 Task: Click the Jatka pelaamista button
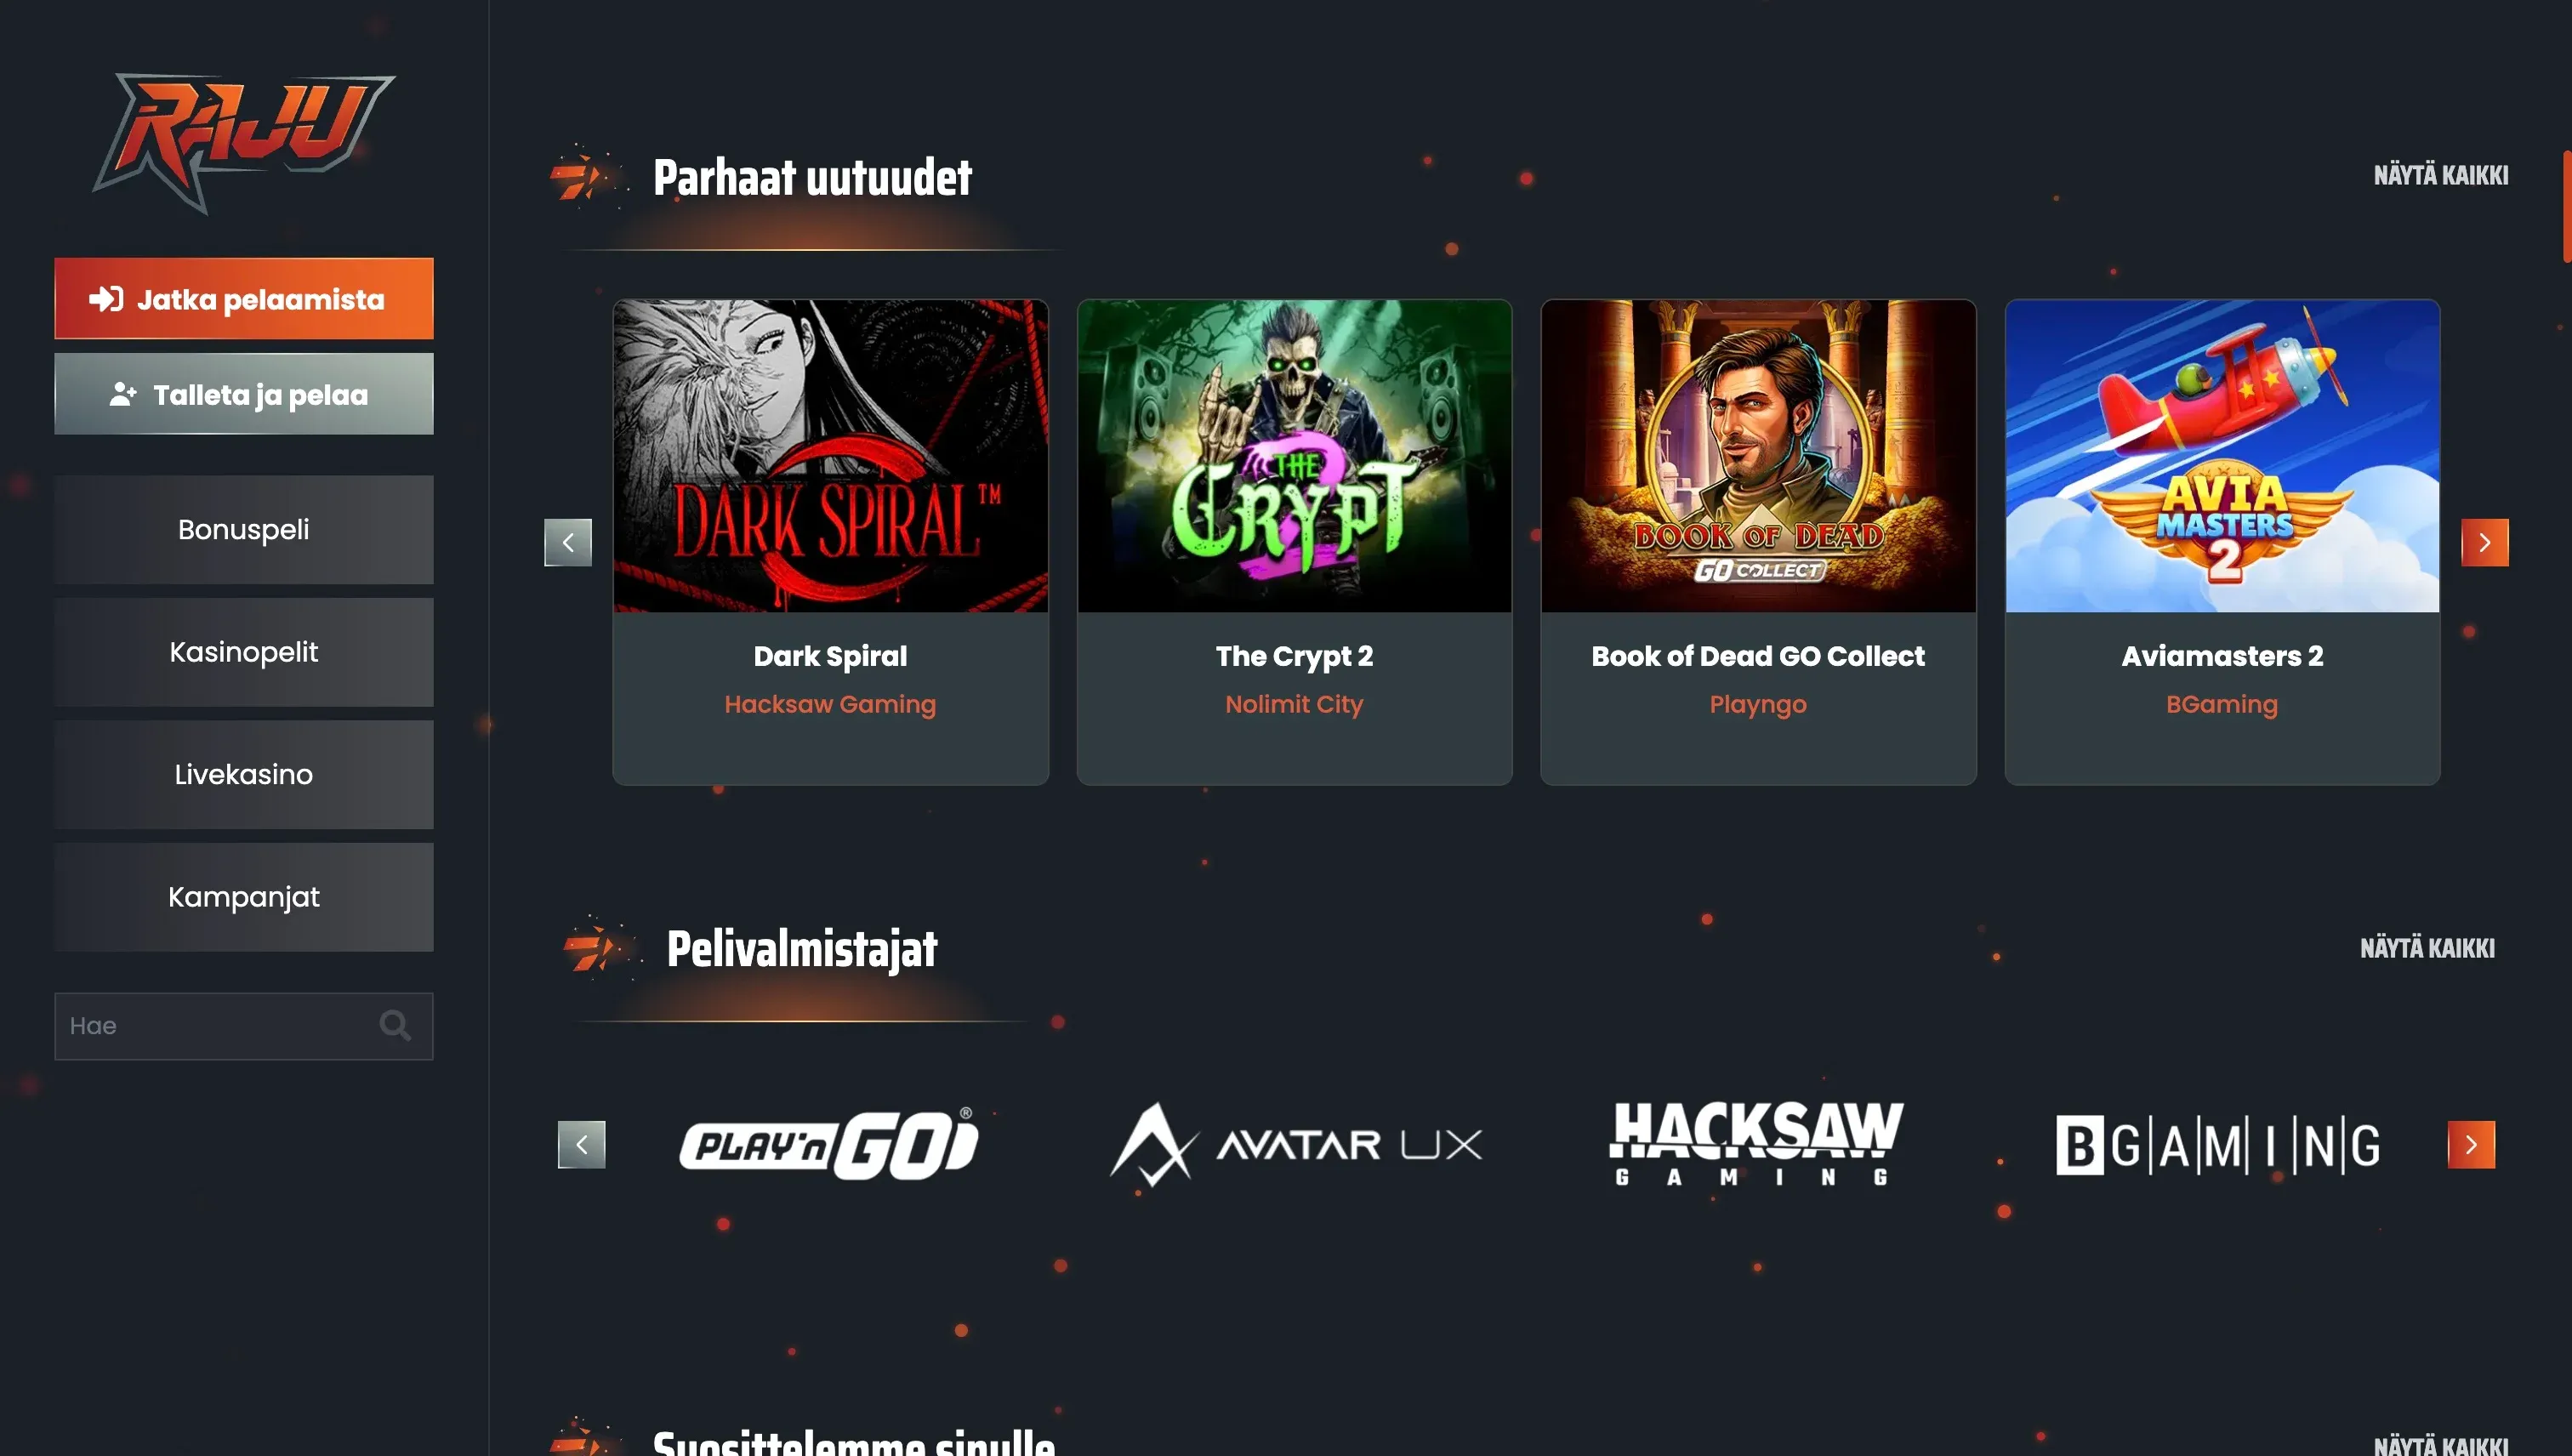pos(244,299)
